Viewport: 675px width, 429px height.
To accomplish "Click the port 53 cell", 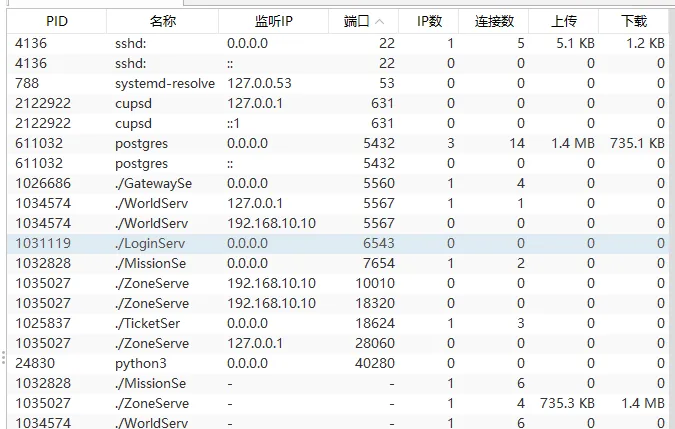I will point(387,83).
